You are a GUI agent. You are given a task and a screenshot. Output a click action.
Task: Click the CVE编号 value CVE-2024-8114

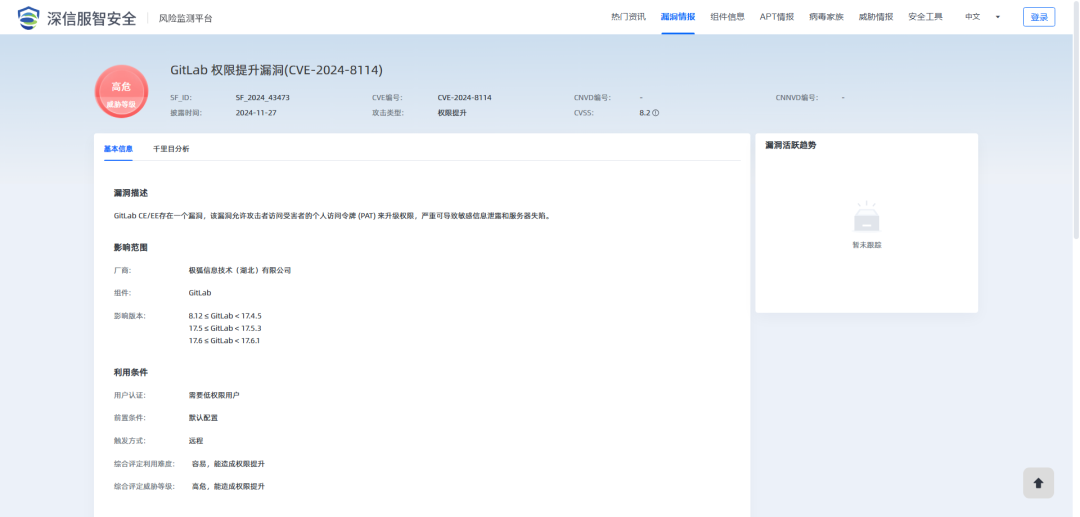click(x=464, y=98)
